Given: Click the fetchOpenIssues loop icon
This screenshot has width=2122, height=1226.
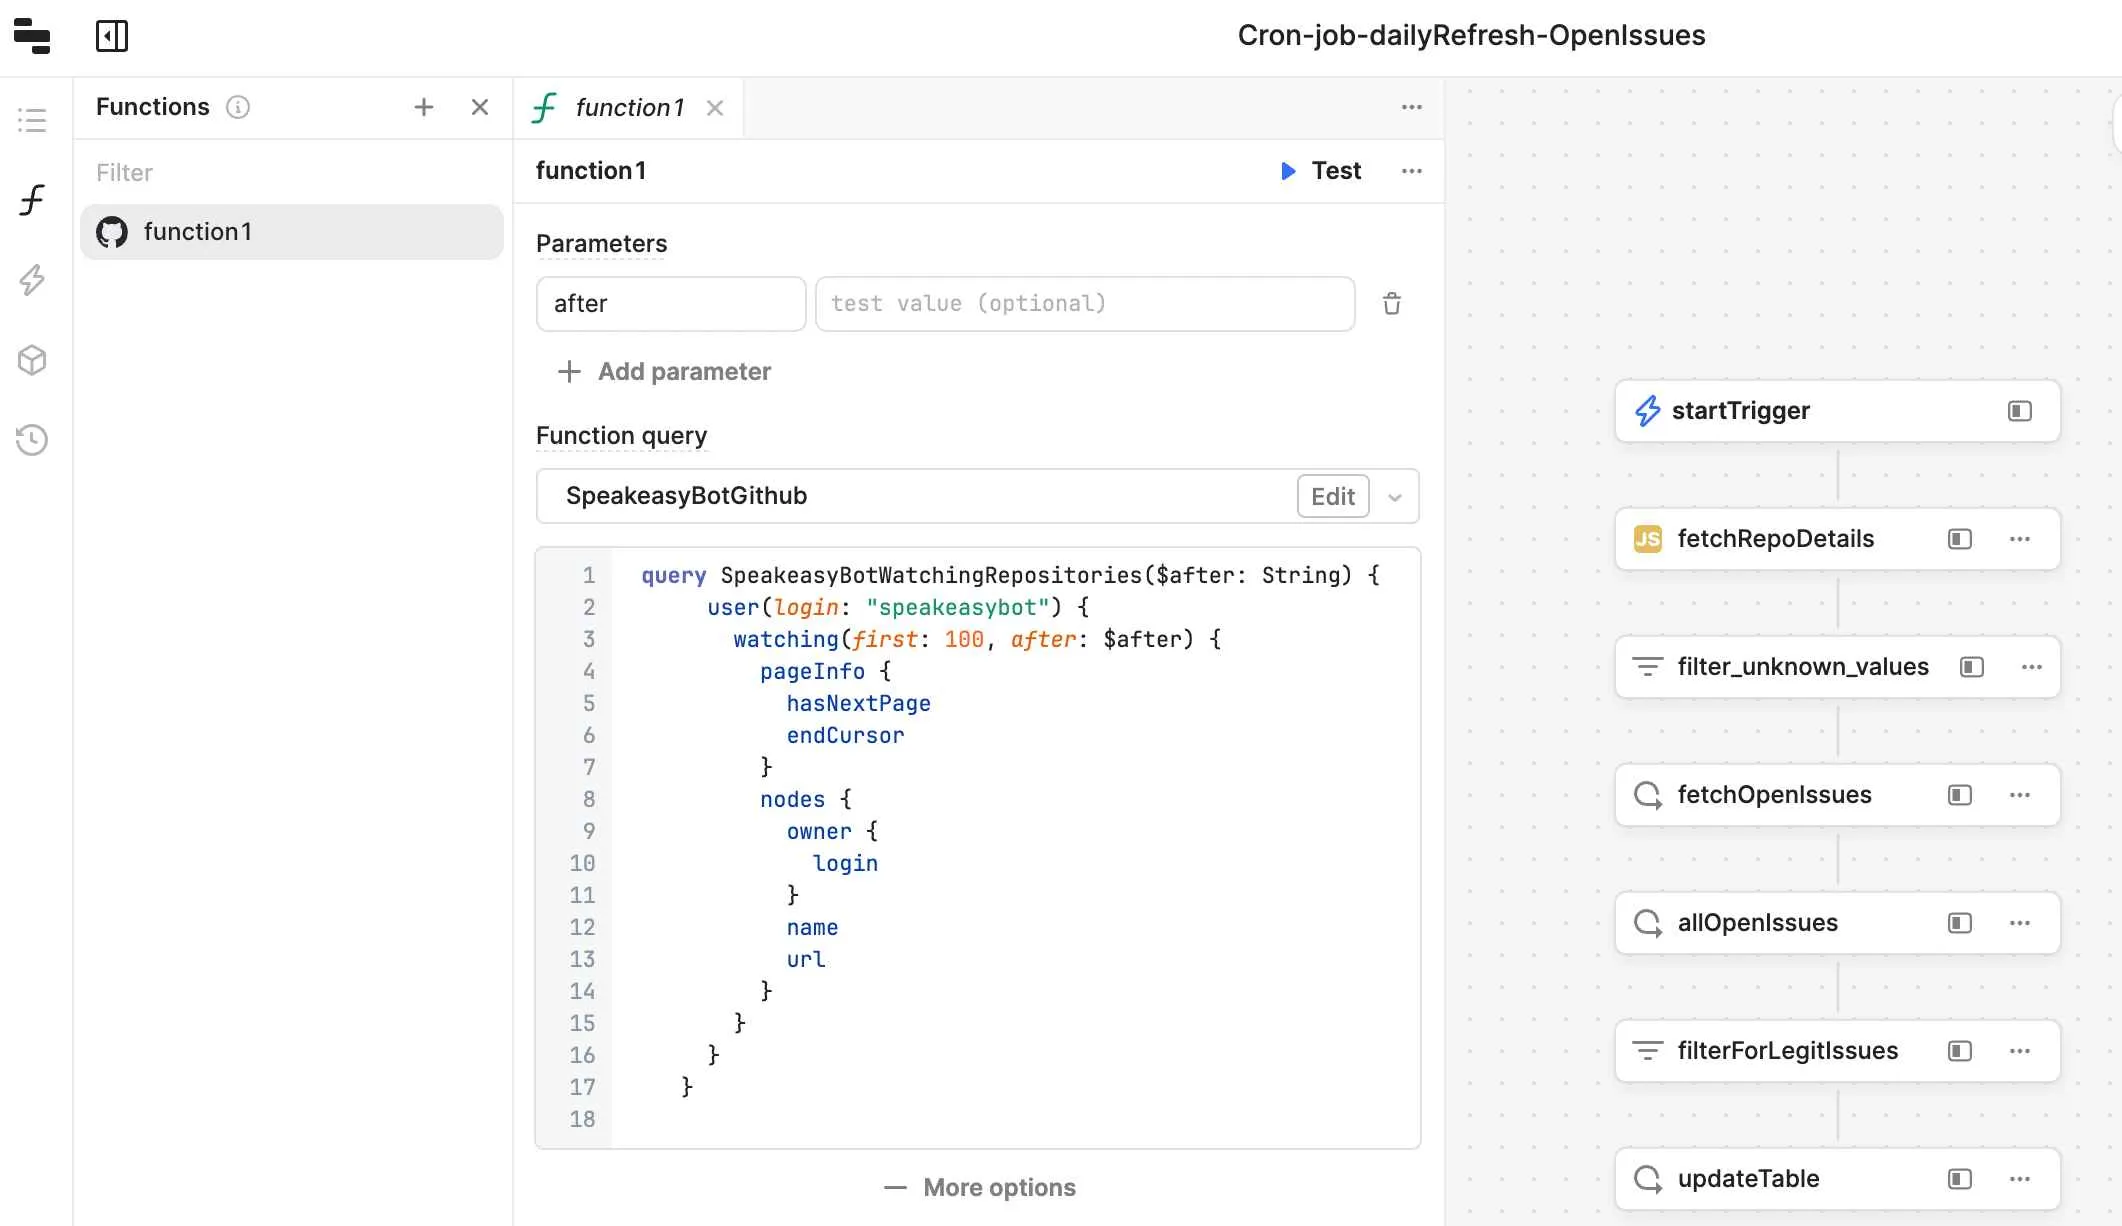Looking at the screenshot, I should point(1647,795).
